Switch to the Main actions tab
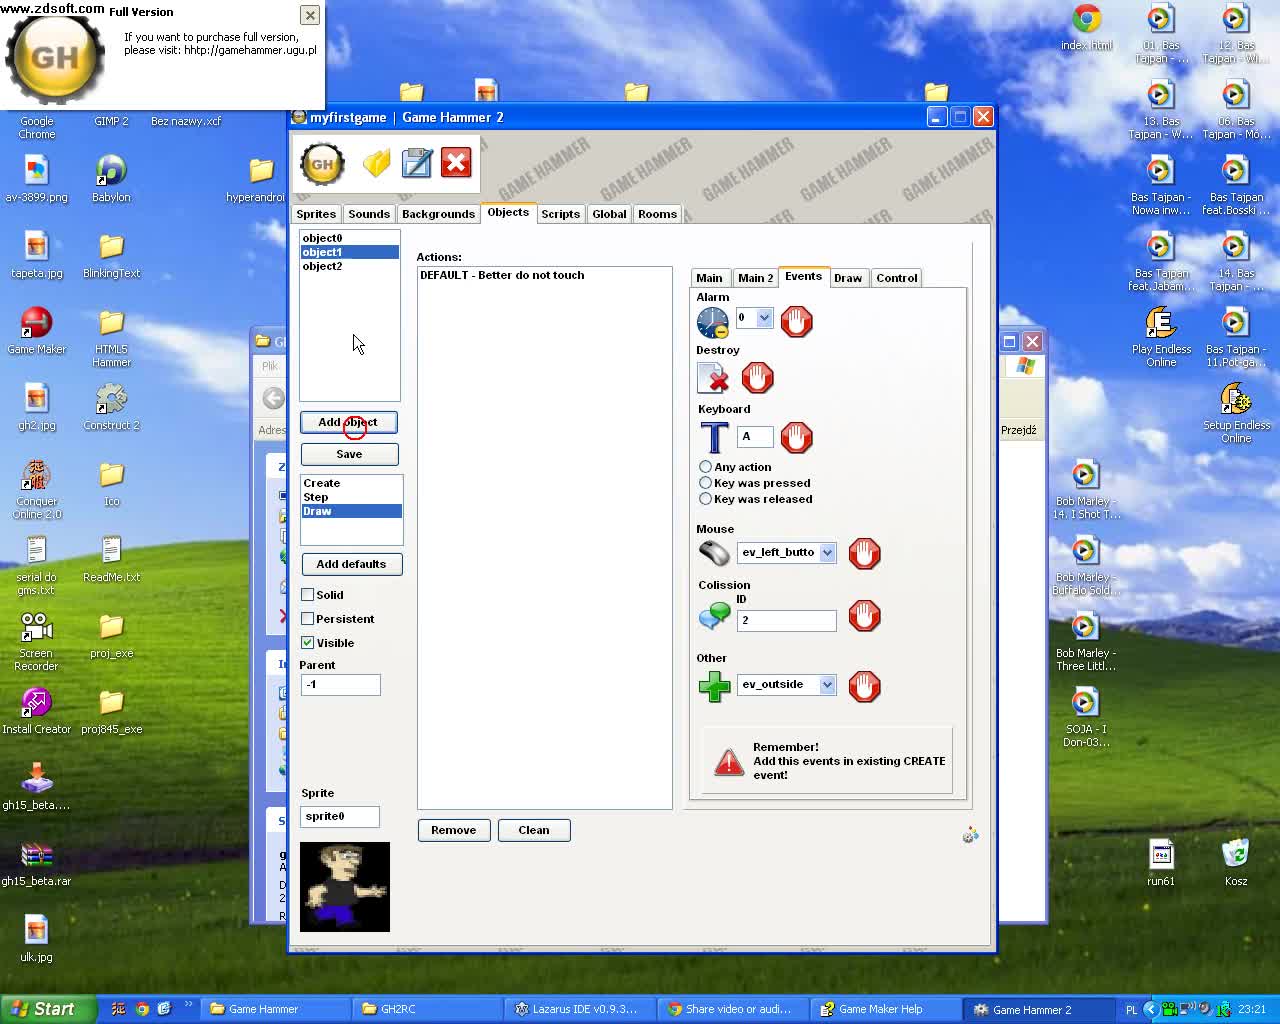 pos(709,278)
